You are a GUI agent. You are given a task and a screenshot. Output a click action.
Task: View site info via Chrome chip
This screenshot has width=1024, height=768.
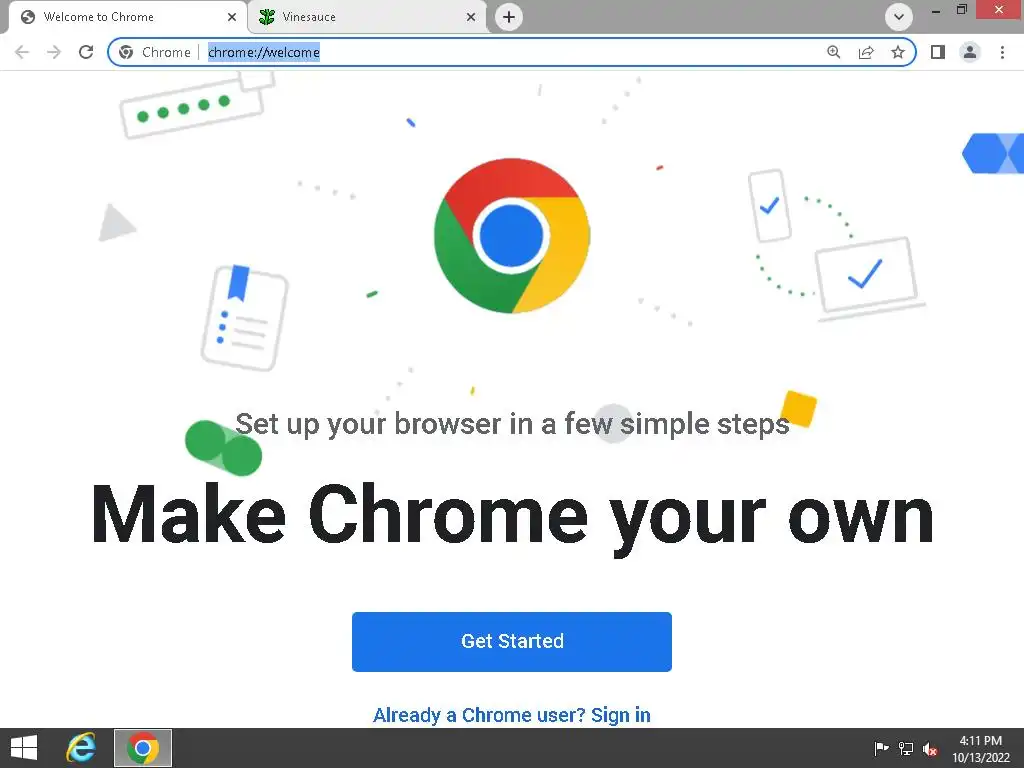155,52
